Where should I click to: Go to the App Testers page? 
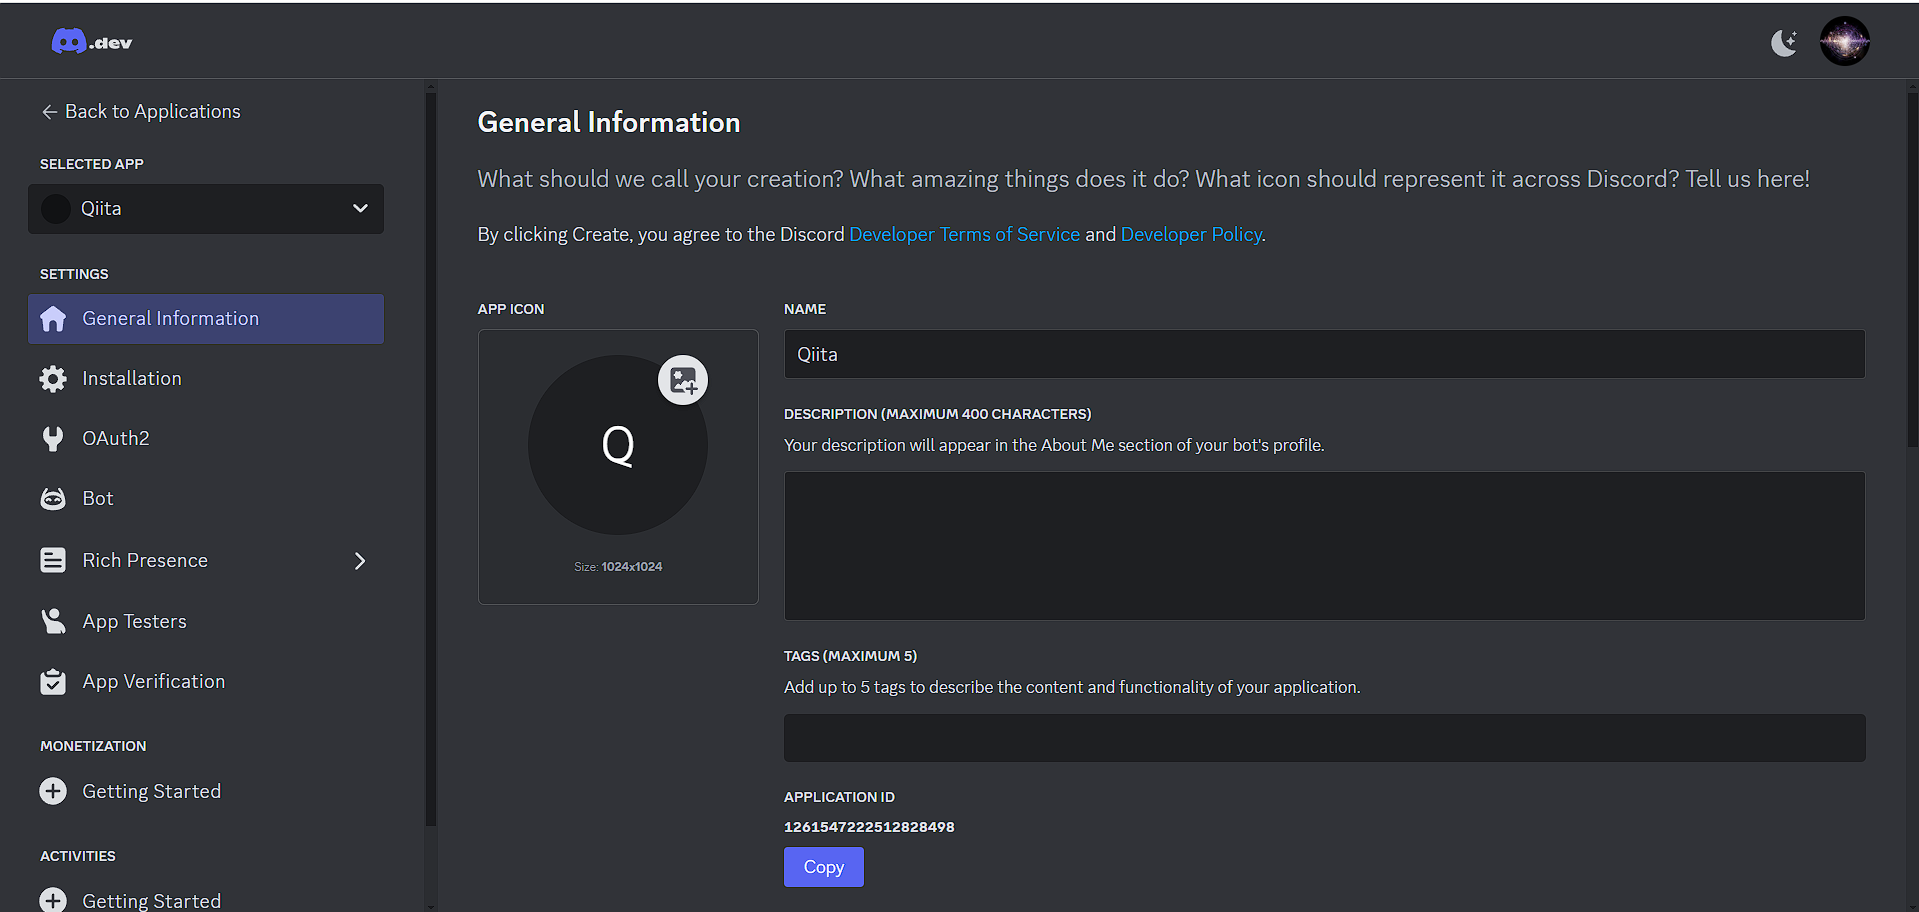tap(206, 621)
